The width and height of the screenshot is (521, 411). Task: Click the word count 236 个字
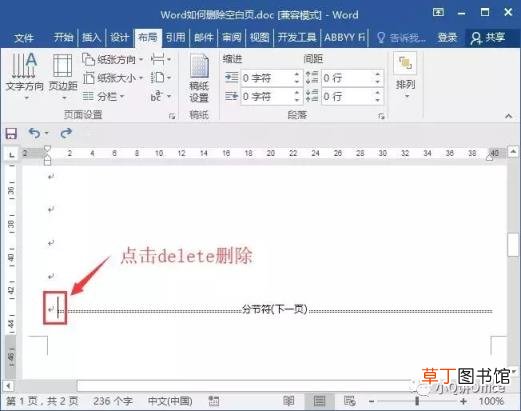(113, 401)
